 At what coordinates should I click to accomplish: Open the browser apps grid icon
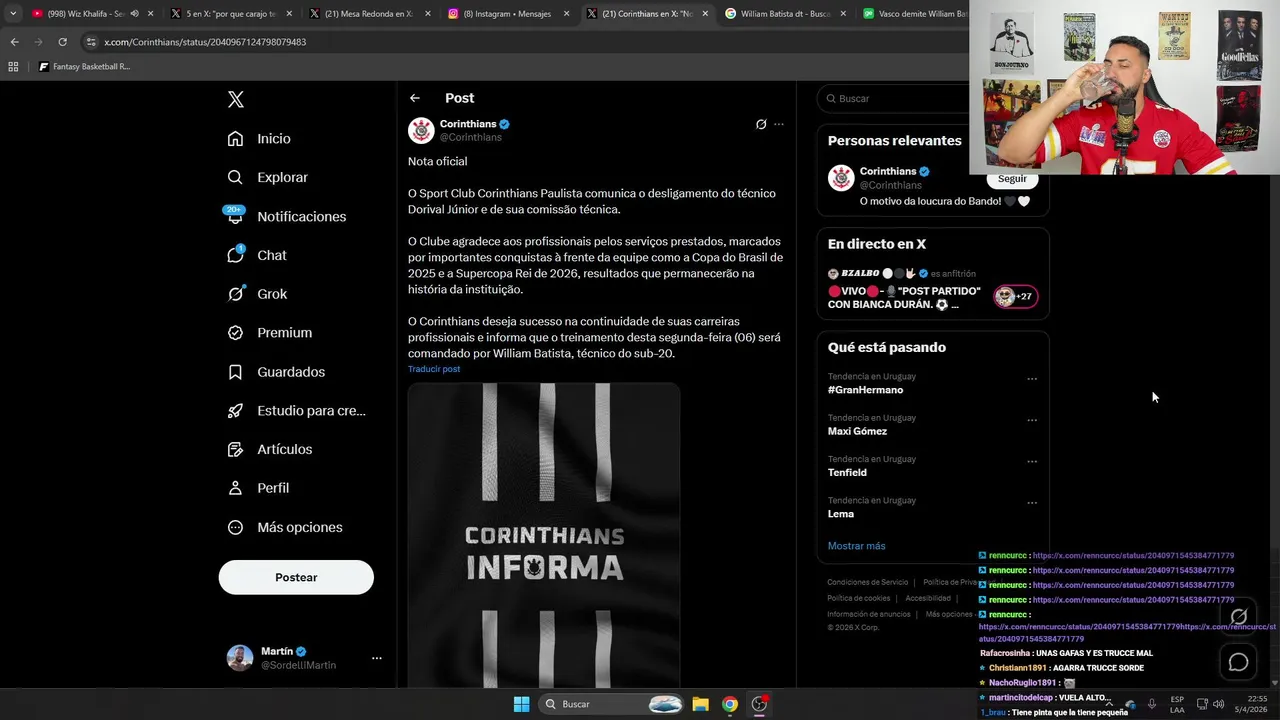13,67
